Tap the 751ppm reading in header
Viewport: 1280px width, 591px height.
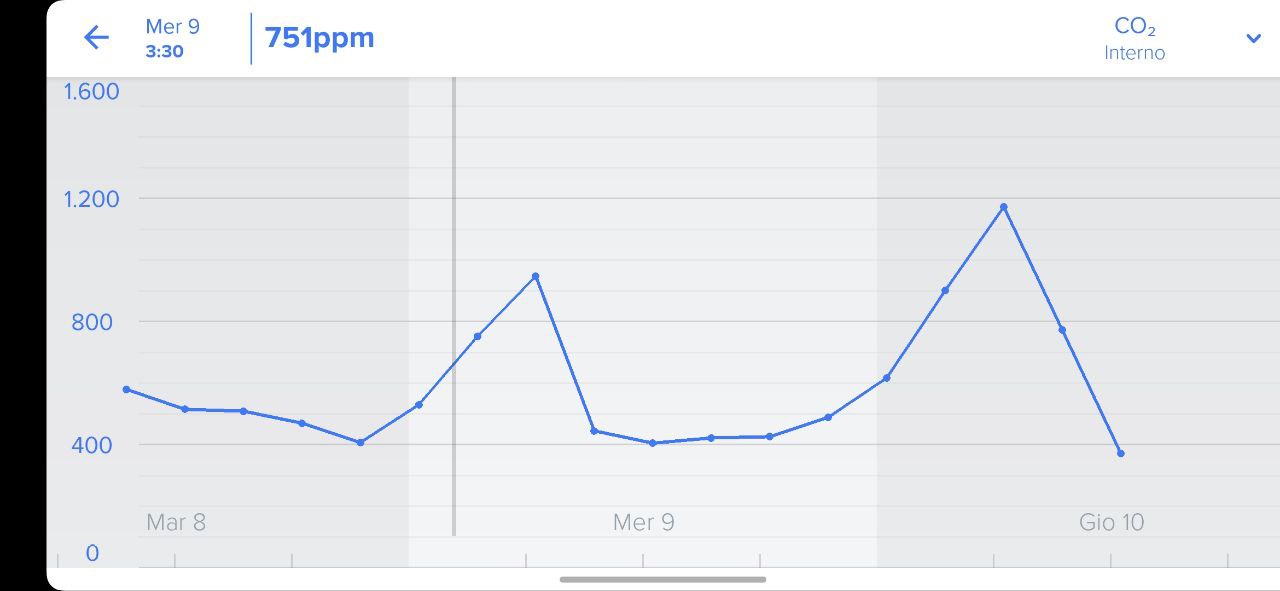pos(319,38)
